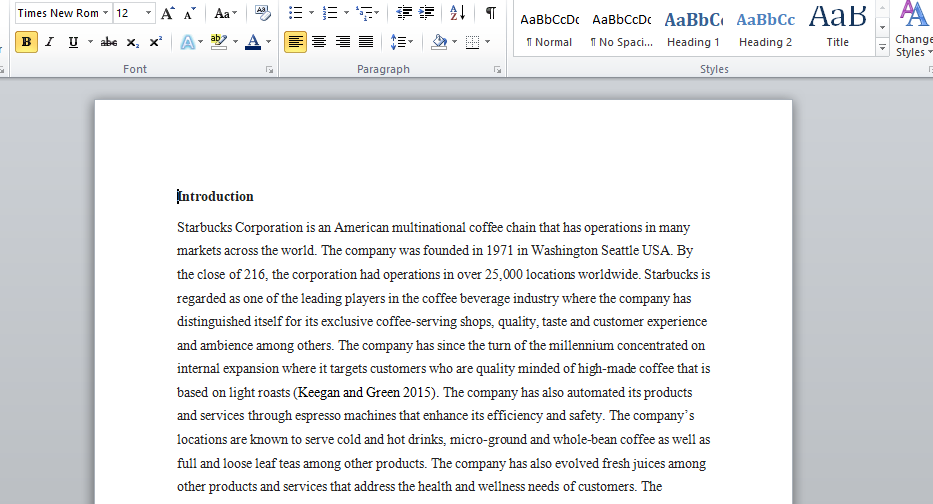Click the text 'Starbucks Corporation' in the document
The image size is (933, 504).
click(x=240, y=227)
